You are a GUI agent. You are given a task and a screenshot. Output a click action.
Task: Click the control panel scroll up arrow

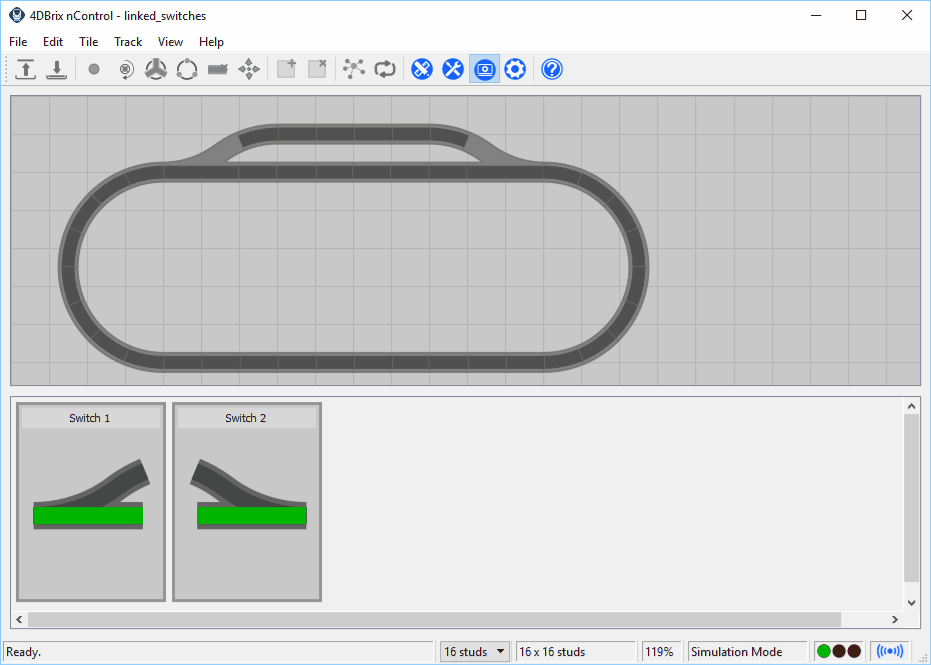point(911,407)
